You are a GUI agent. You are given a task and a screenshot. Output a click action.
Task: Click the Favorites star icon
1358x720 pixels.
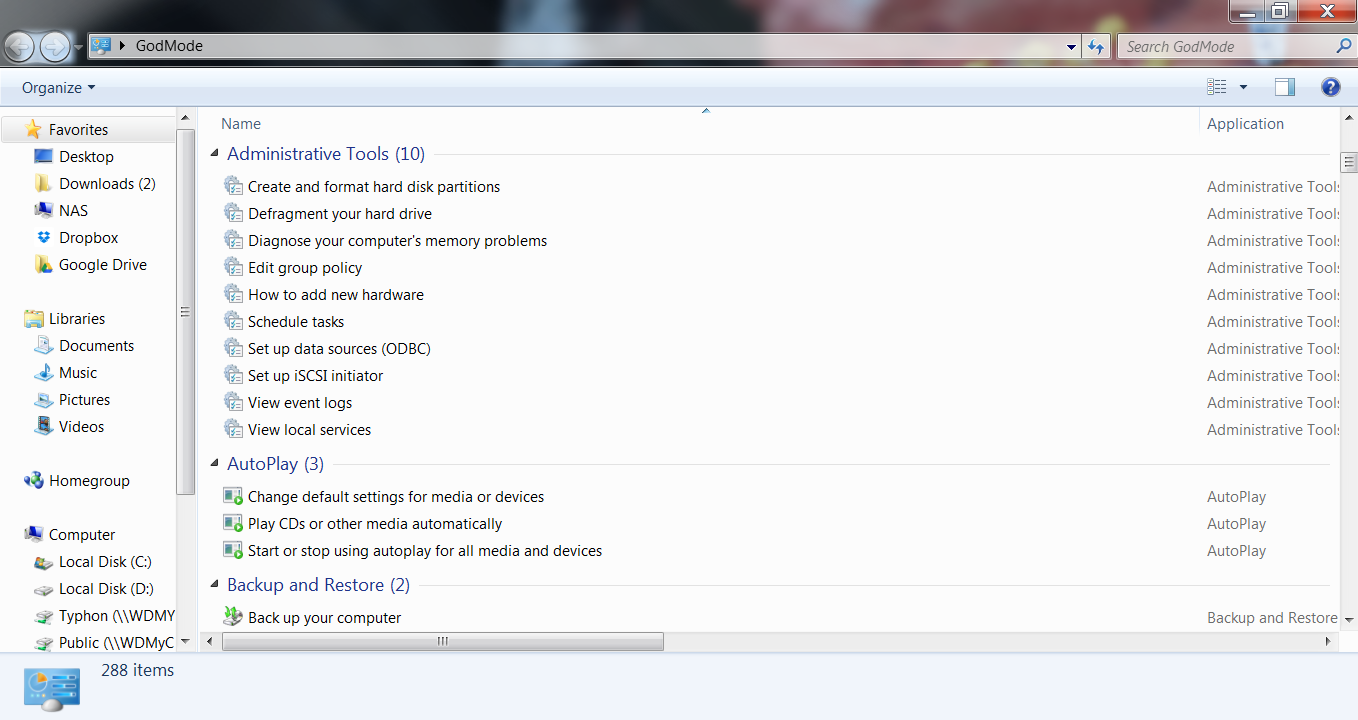tap(33, 129)
